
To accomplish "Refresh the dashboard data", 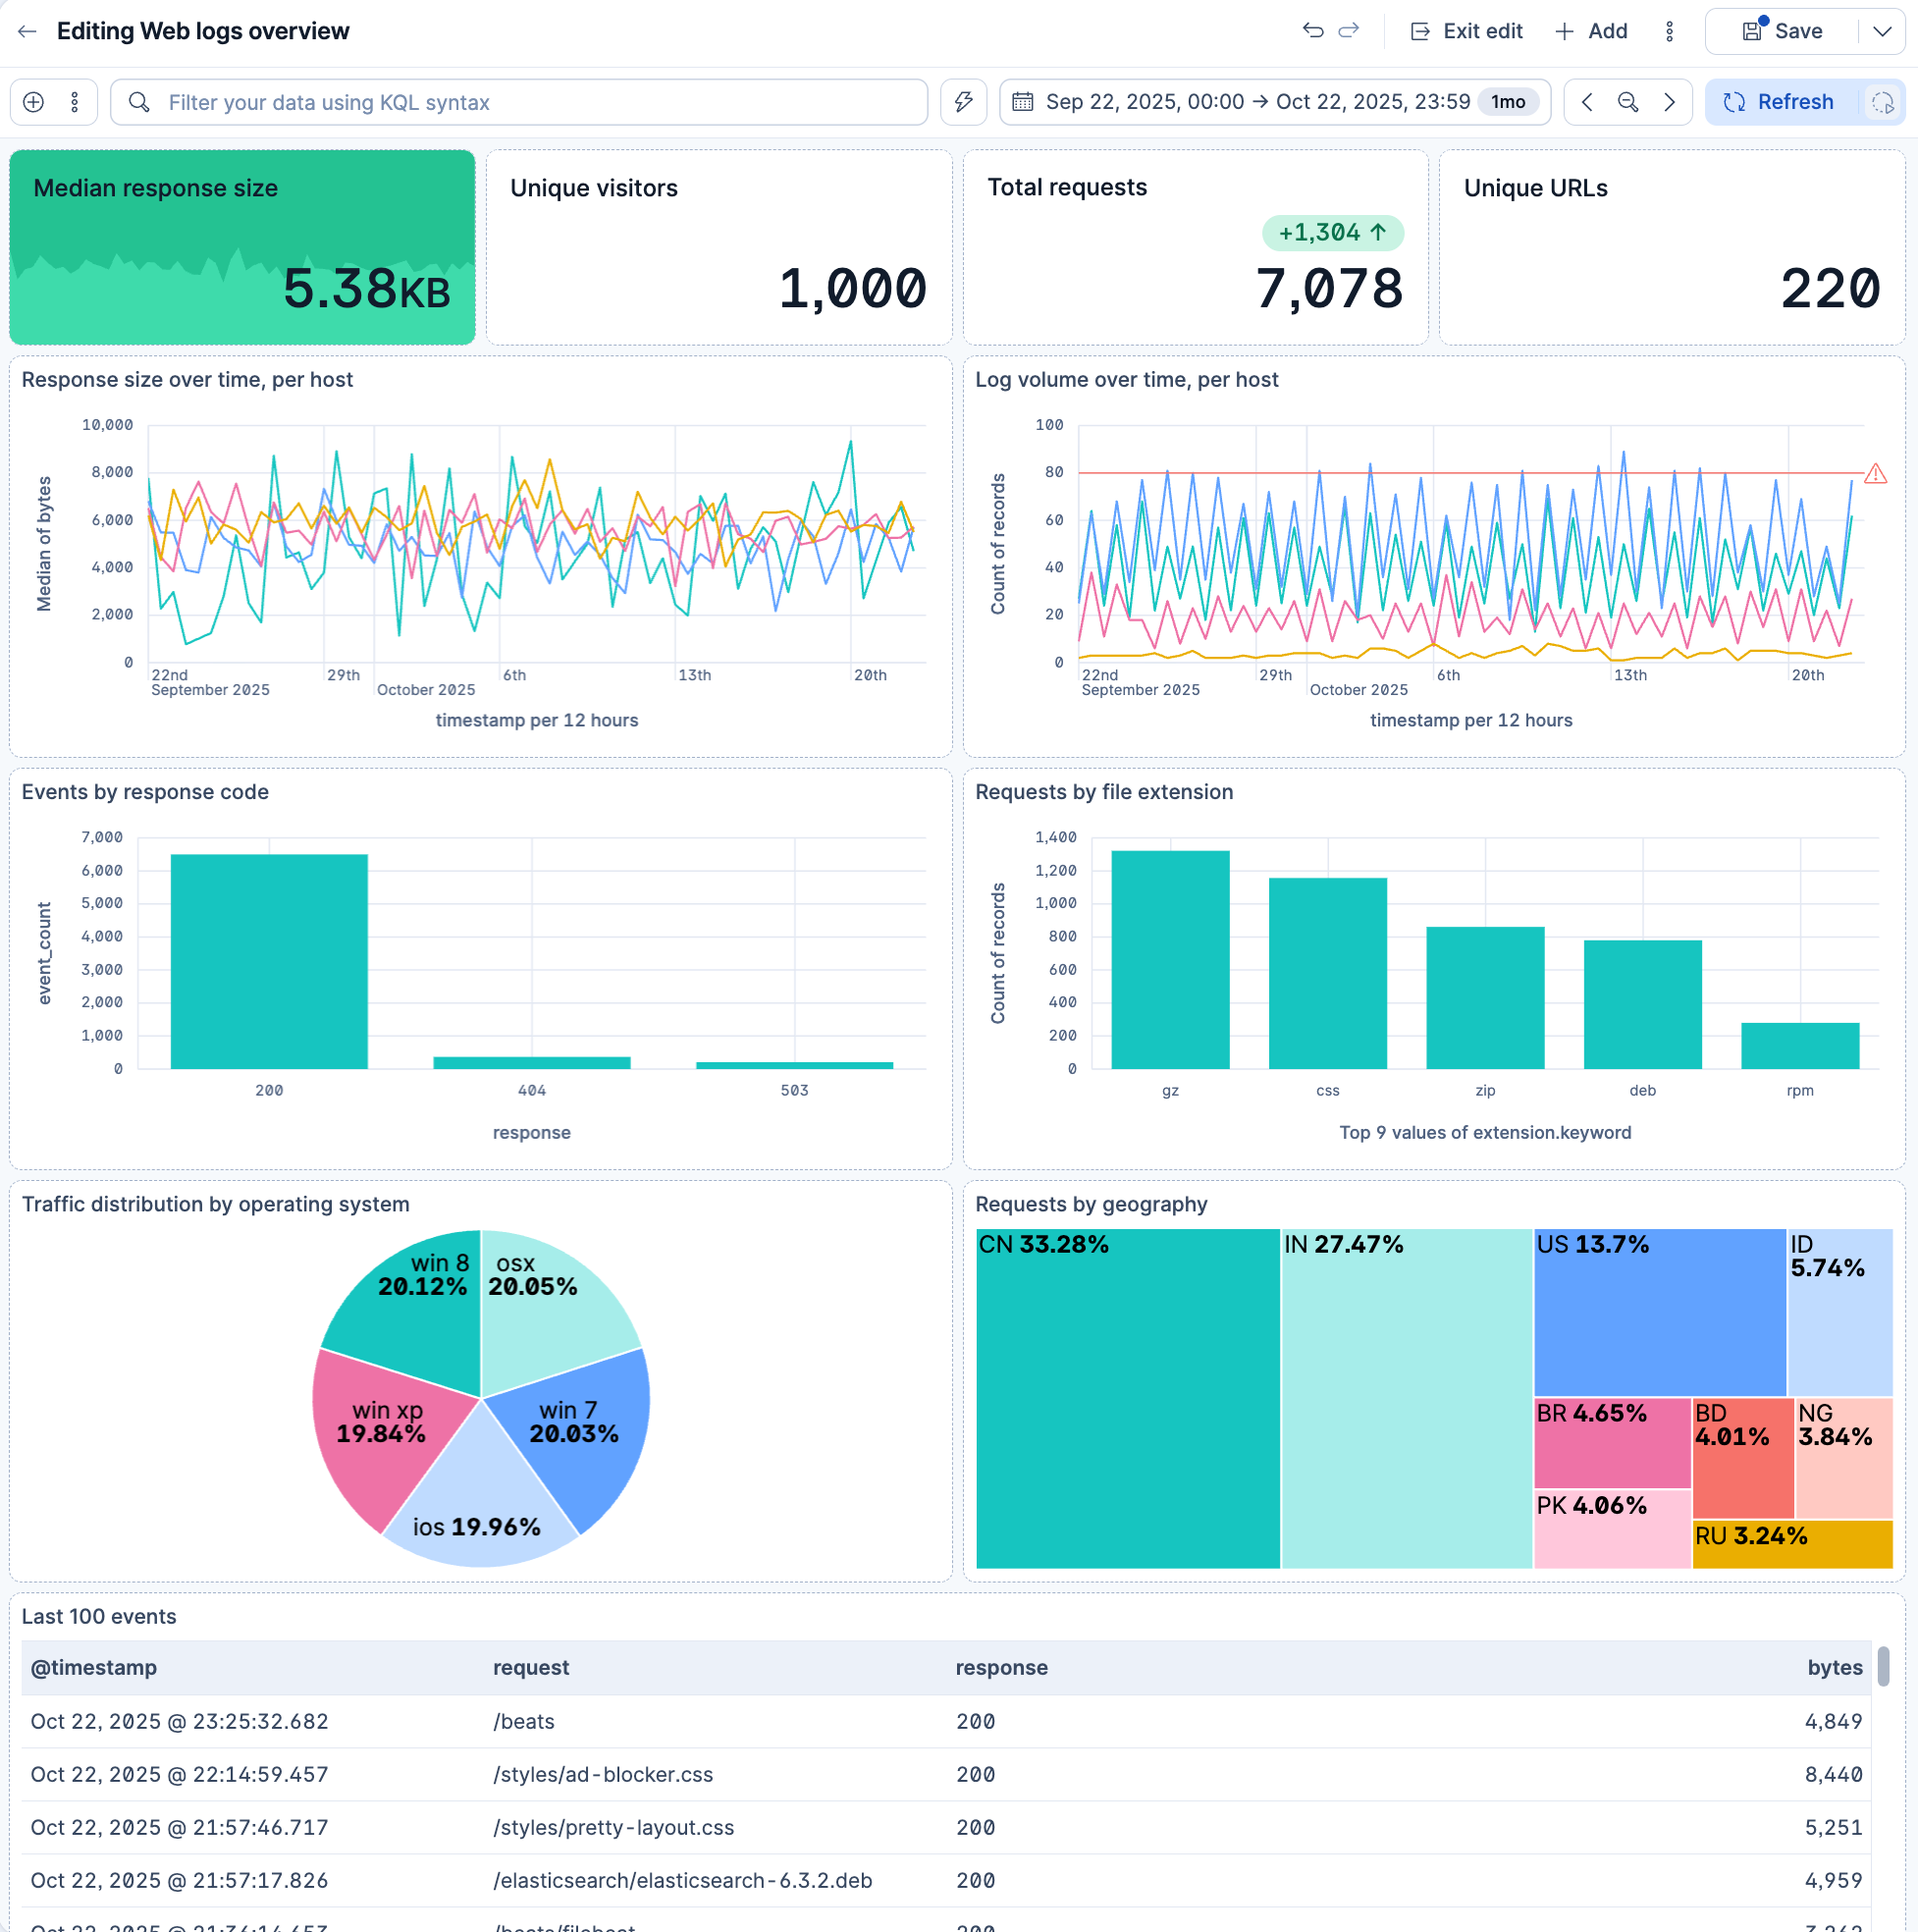I will [1780, 102].
